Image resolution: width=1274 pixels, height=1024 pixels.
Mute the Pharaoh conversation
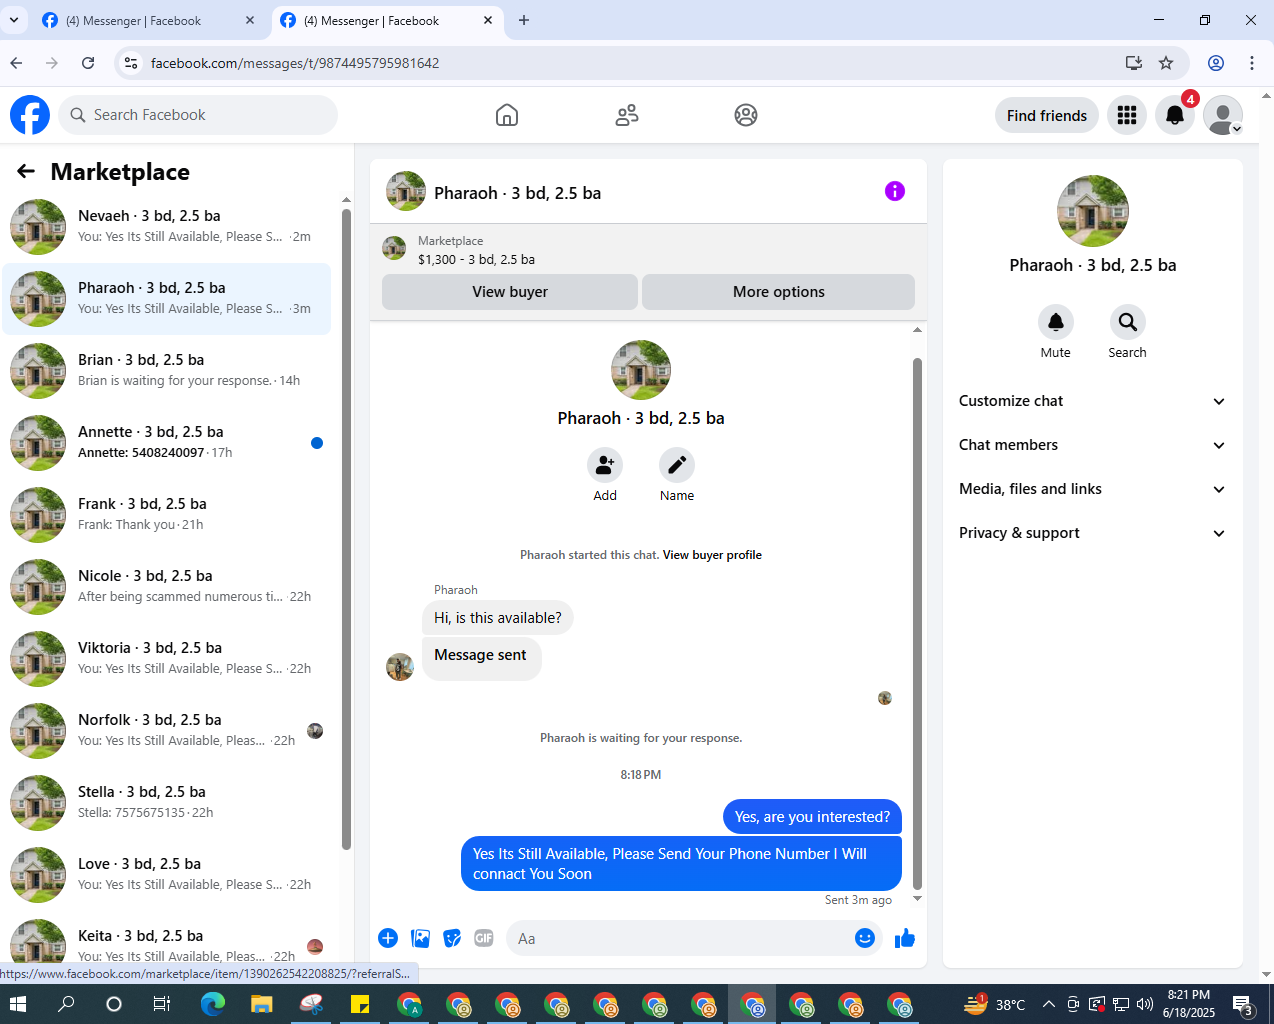point(1056,322)
